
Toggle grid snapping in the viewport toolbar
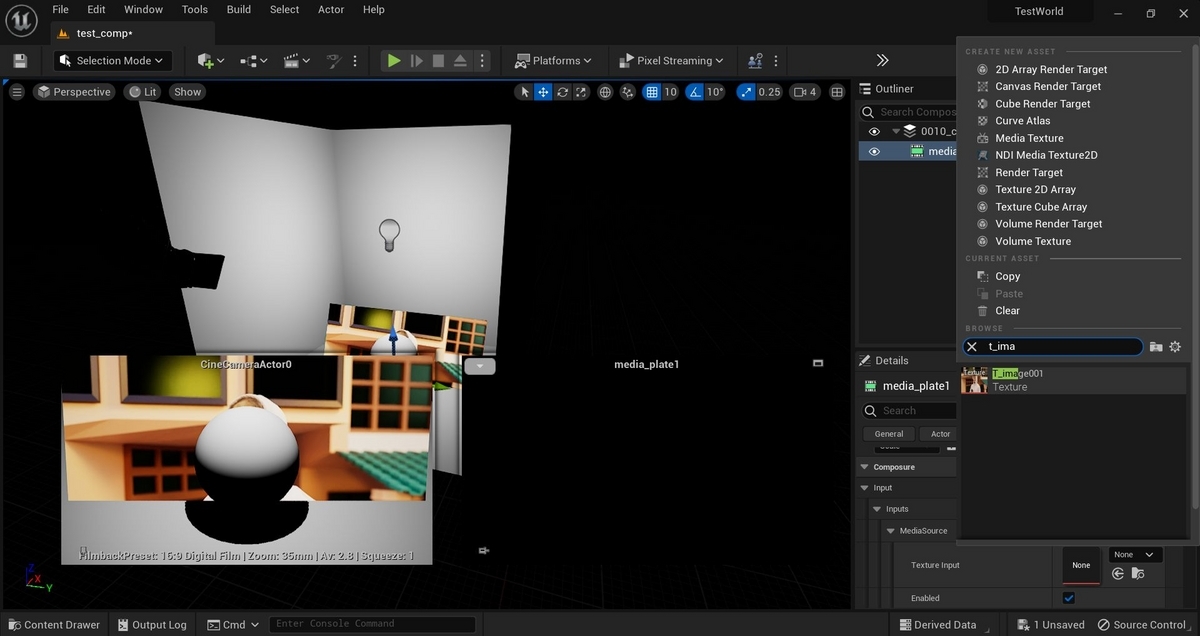tap(652, 92)
